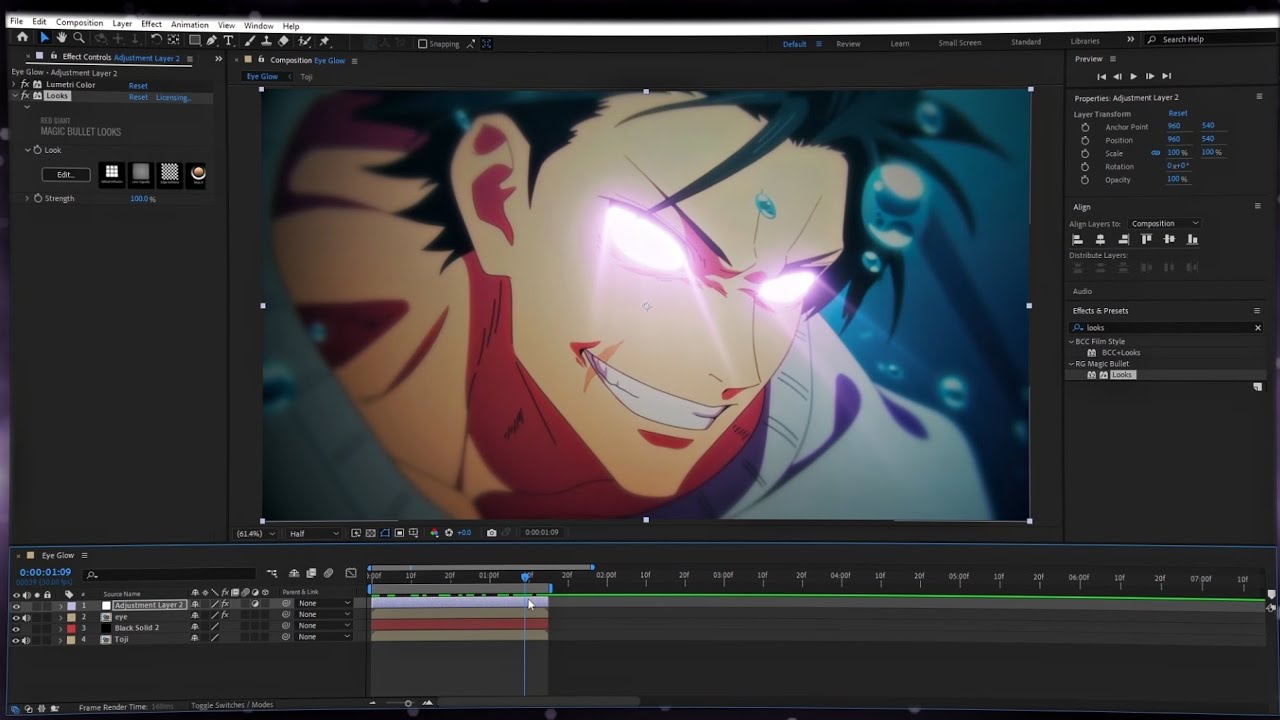The height and width of the screenshot is (720, 1280).
Task: Play the preview with play button
Action: tap(1133, 76)
